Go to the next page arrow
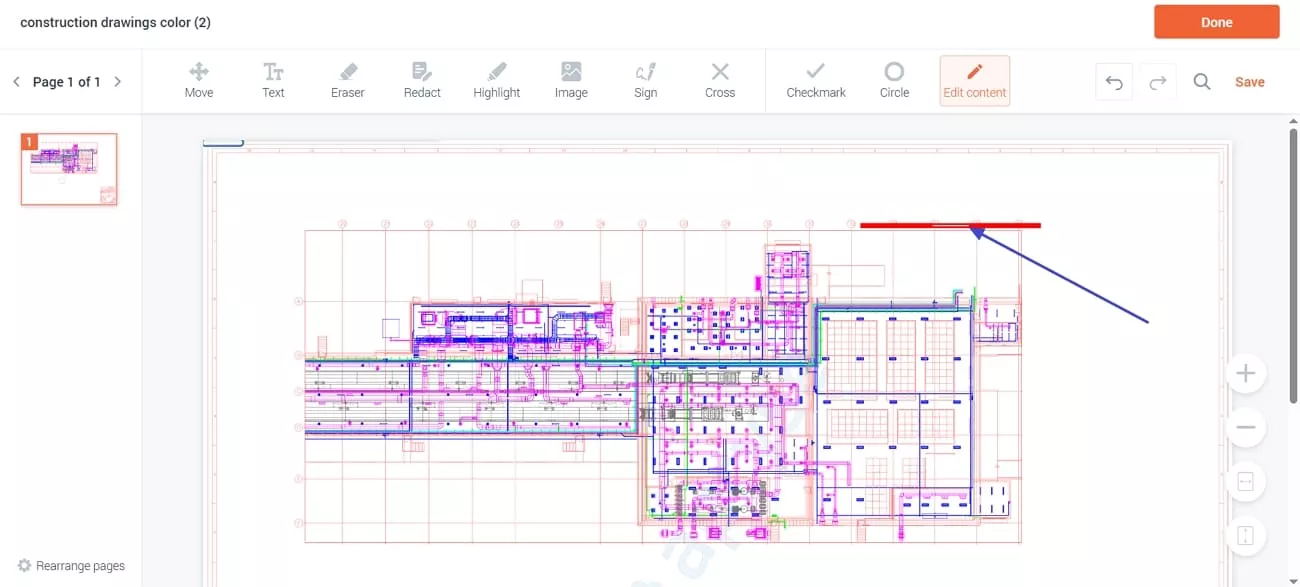Screen dimensions: 1300x587 pyautogui.click(x=117, y=82)
